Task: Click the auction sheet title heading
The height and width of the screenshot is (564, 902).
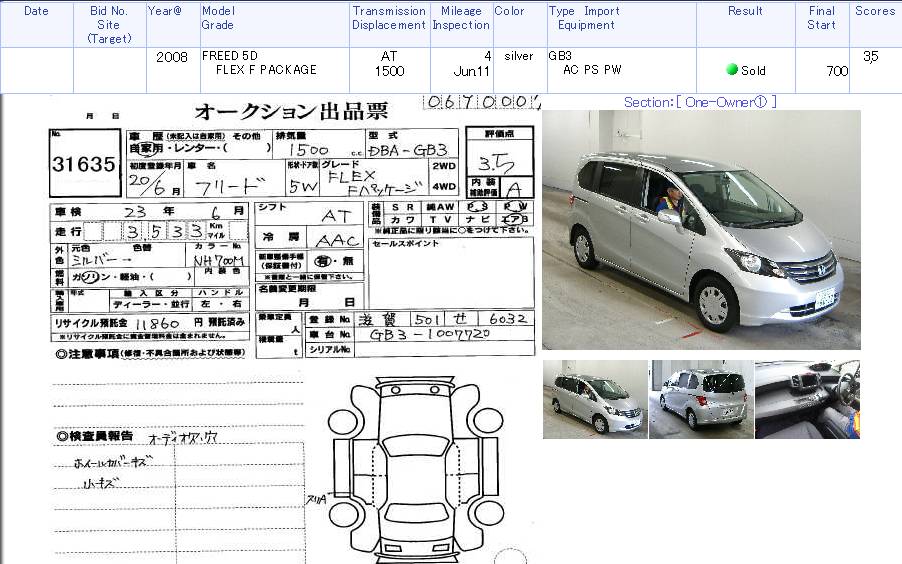Action: [291, 111]
